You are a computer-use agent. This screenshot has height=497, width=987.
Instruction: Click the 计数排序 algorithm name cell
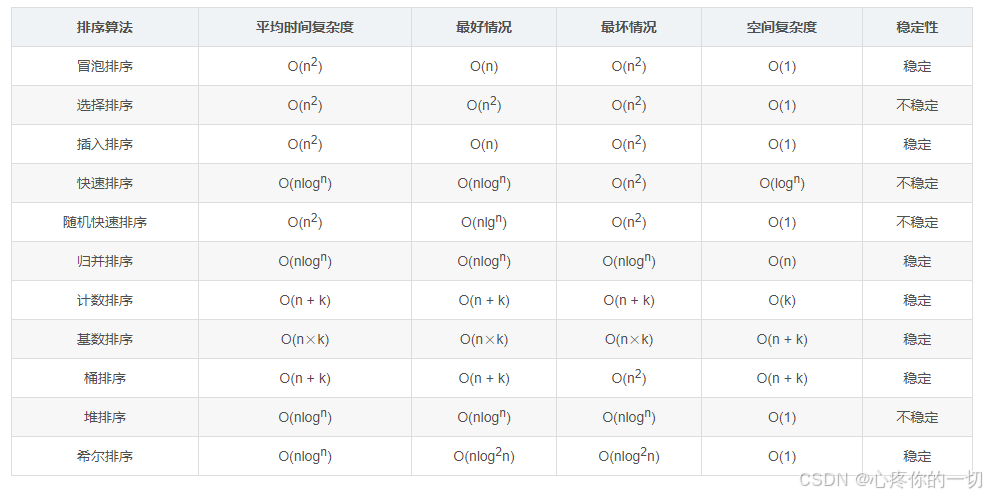(104, 300)
